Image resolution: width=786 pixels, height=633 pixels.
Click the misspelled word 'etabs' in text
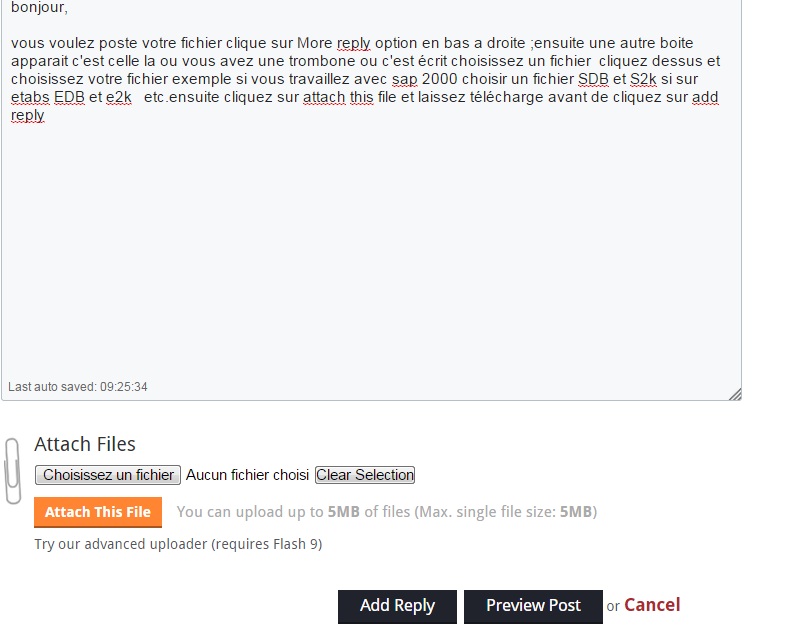click(30, 97)
